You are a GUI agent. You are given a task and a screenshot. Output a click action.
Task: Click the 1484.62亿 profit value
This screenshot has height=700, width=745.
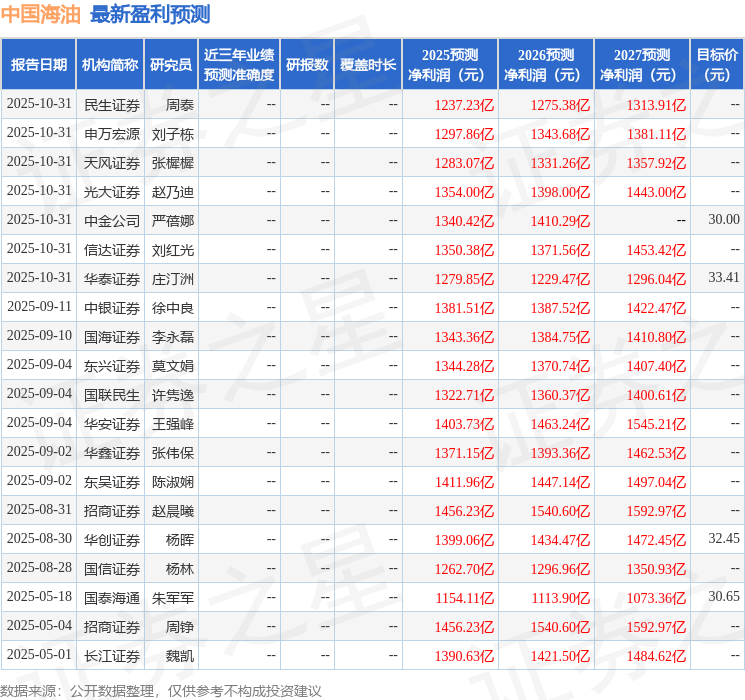[x=656, y=656]
